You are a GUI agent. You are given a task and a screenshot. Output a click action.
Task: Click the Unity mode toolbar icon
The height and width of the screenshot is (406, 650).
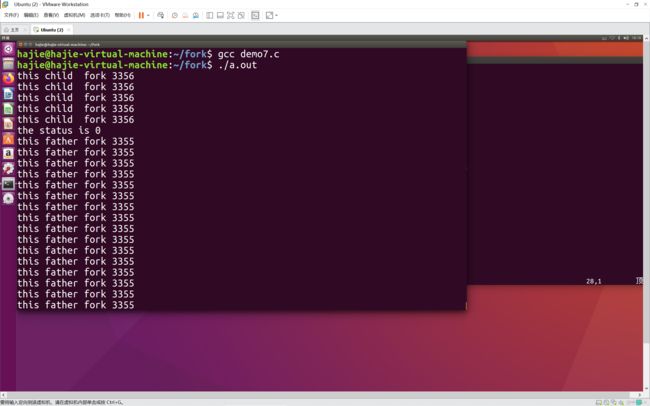pos(241,15)
